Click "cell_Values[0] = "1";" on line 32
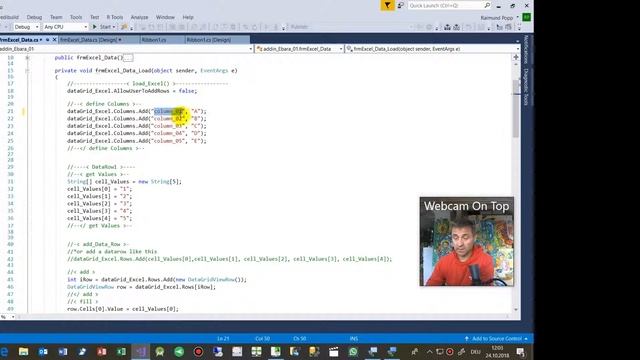Screen dimensions: 640x360 pos(100,189)
